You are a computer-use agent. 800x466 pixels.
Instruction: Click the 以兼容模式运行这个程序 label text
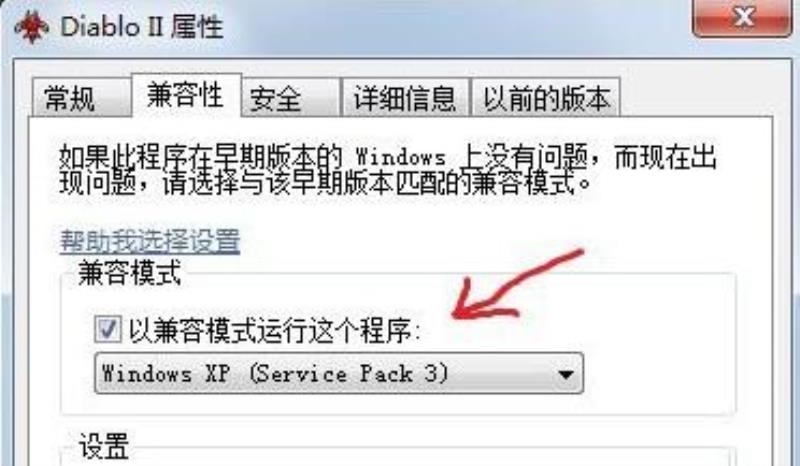click(274, 330)
